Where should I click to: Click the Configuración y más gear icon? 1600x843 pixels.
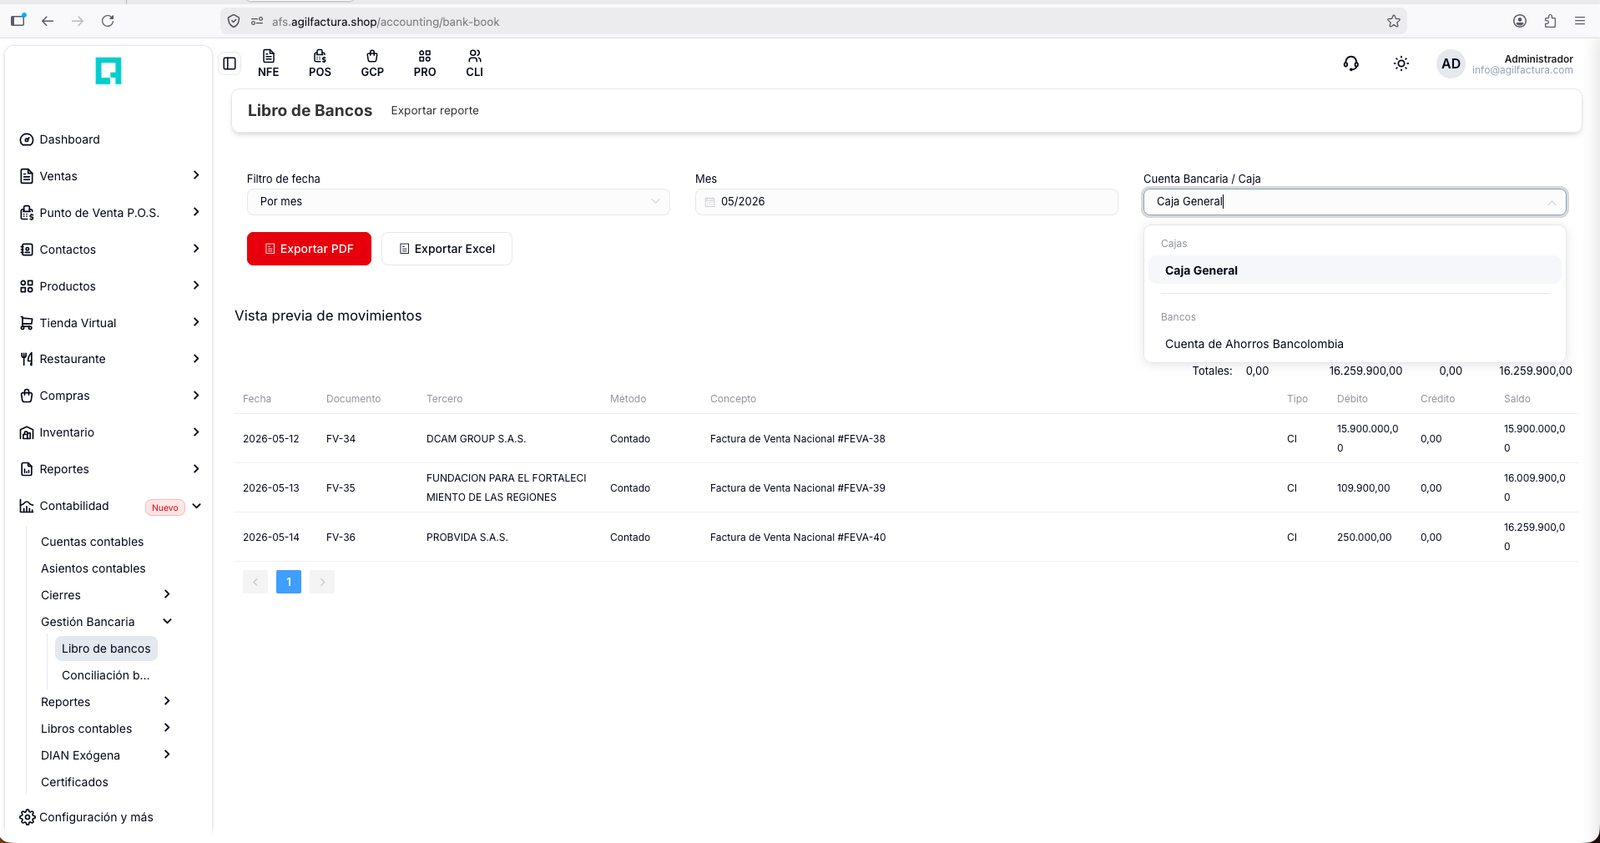click(27, 817)
